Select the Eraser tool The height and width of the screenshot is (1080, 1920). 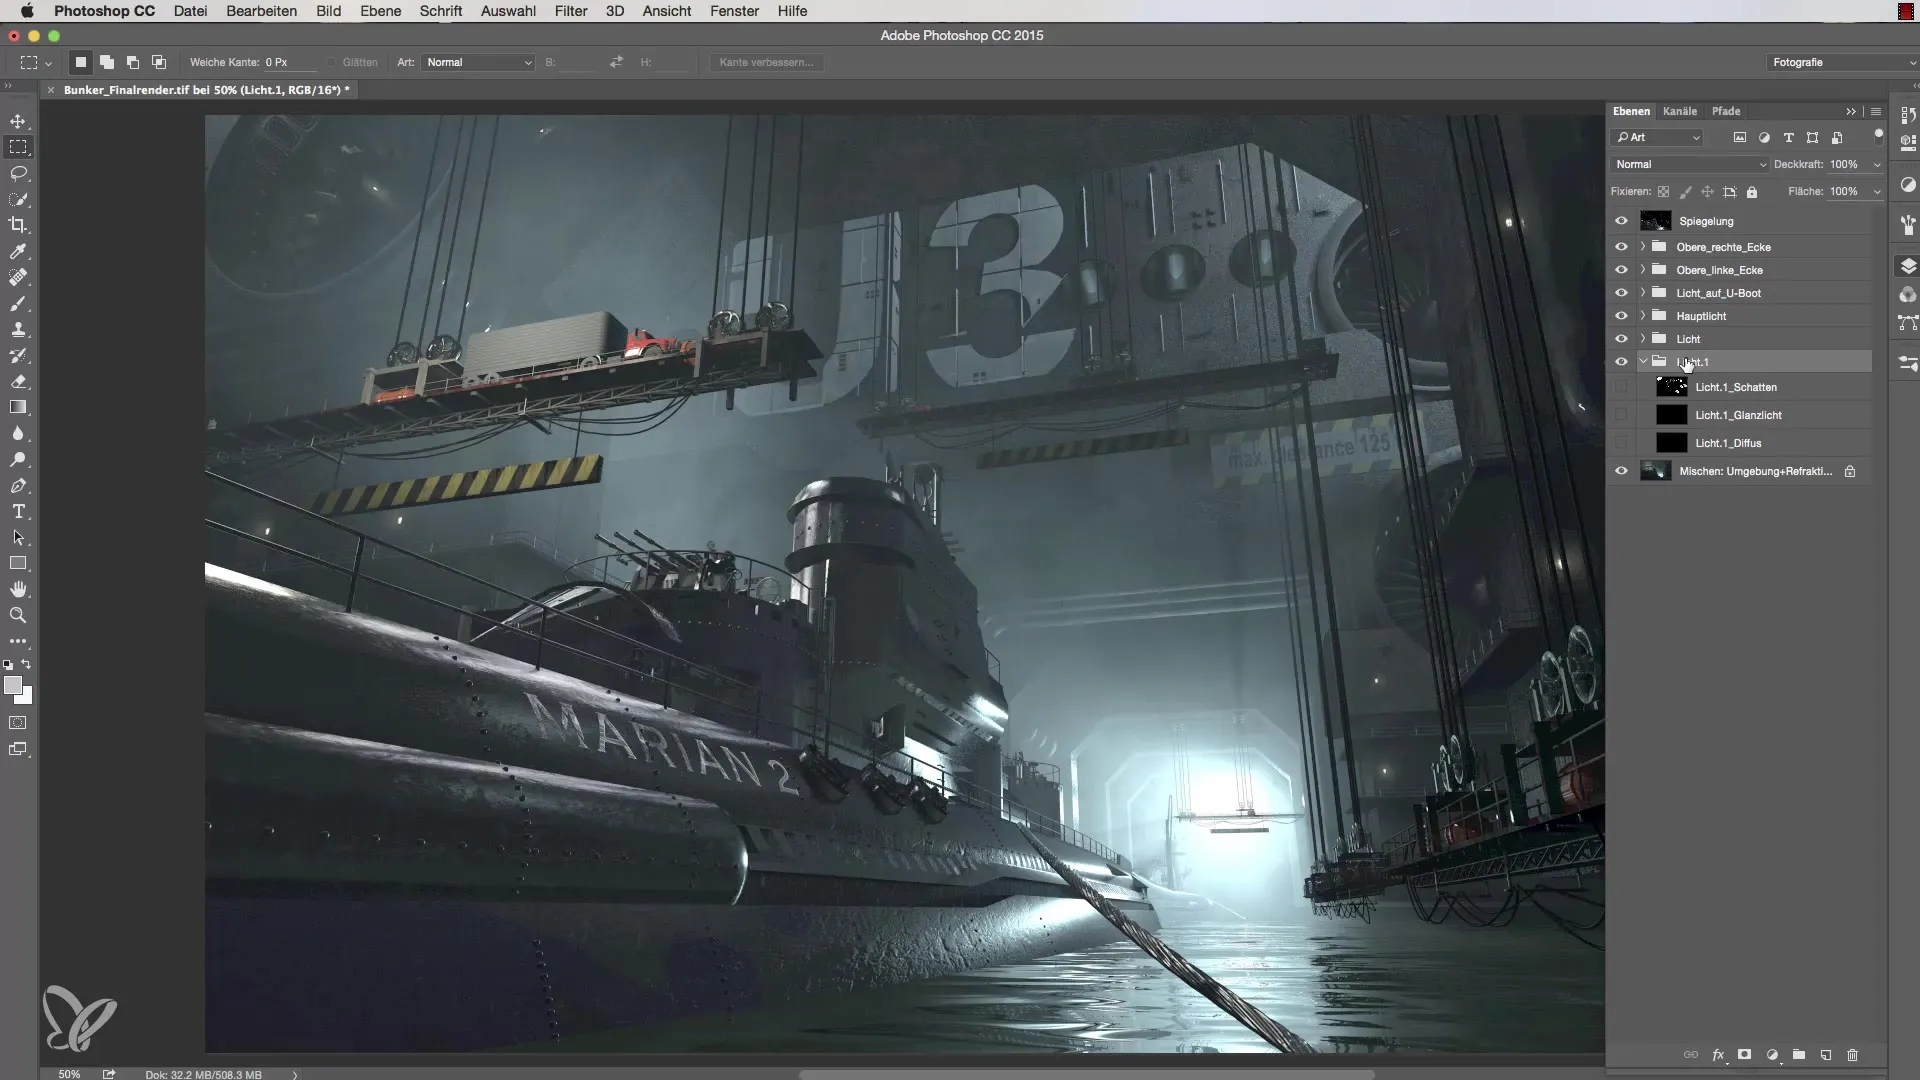18,381
